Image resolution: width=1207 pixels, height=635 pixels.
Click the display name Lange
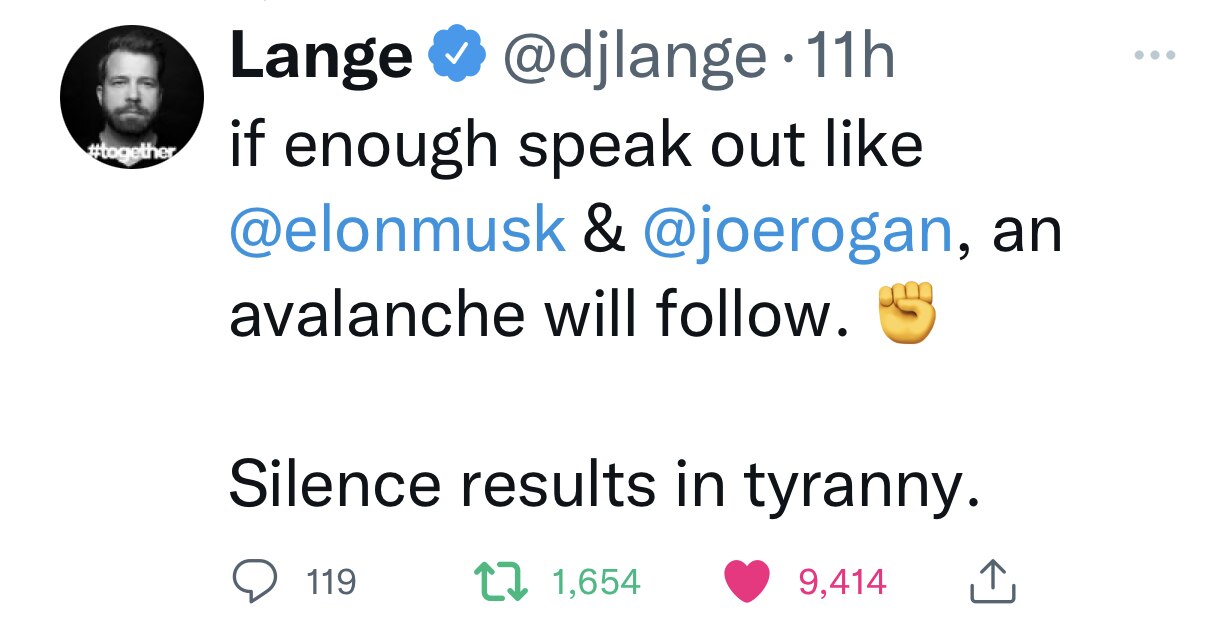[320, 60]
